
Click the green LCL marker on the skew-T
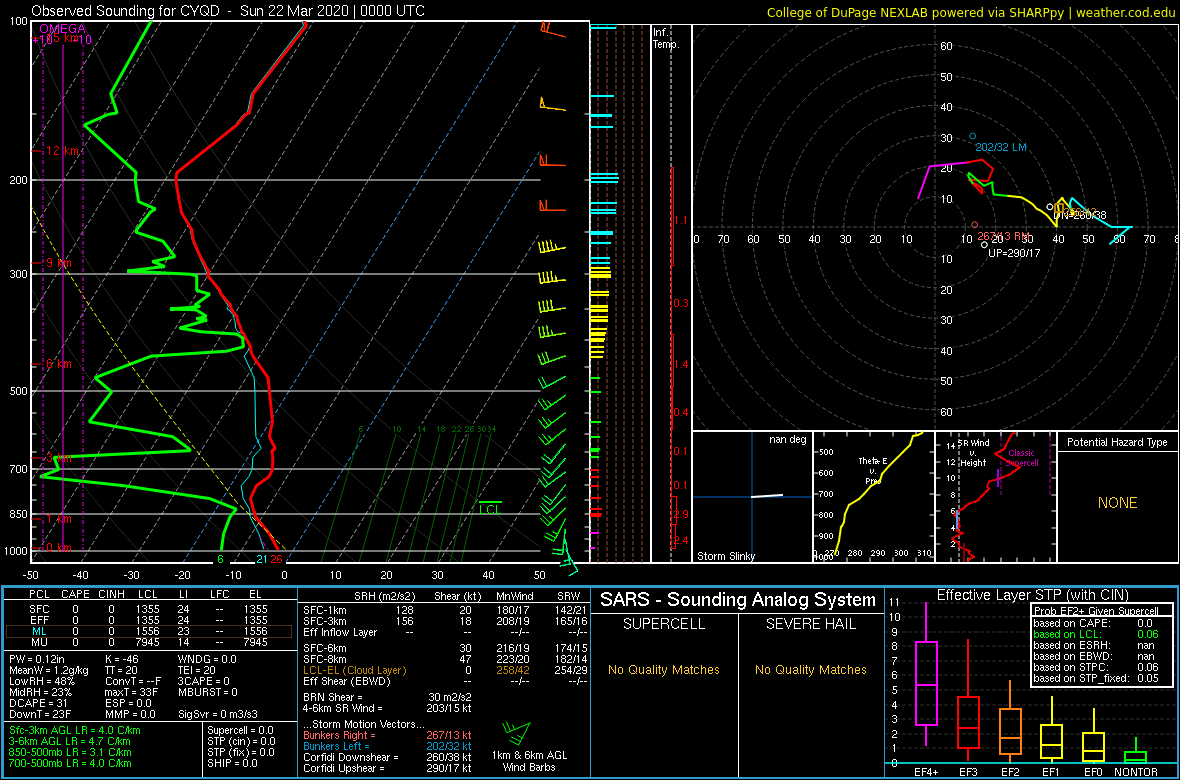pyautogui.click(x=490, y=509)
